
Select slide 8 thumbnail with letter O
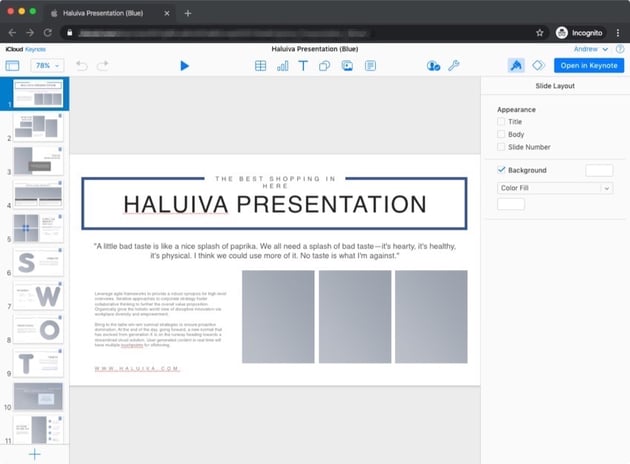(38, 329)
